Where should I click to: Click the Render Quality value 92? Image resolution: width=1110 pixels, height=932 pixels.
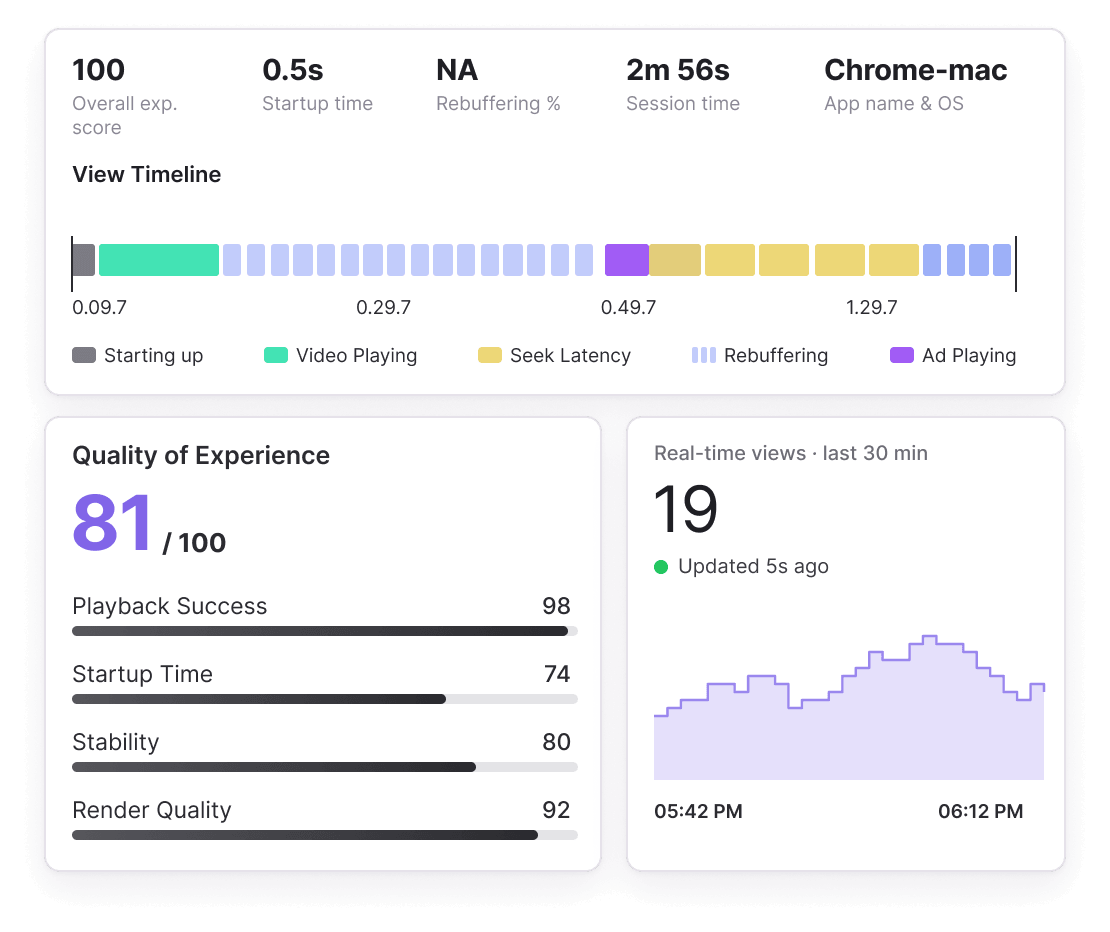pos(556,810)
